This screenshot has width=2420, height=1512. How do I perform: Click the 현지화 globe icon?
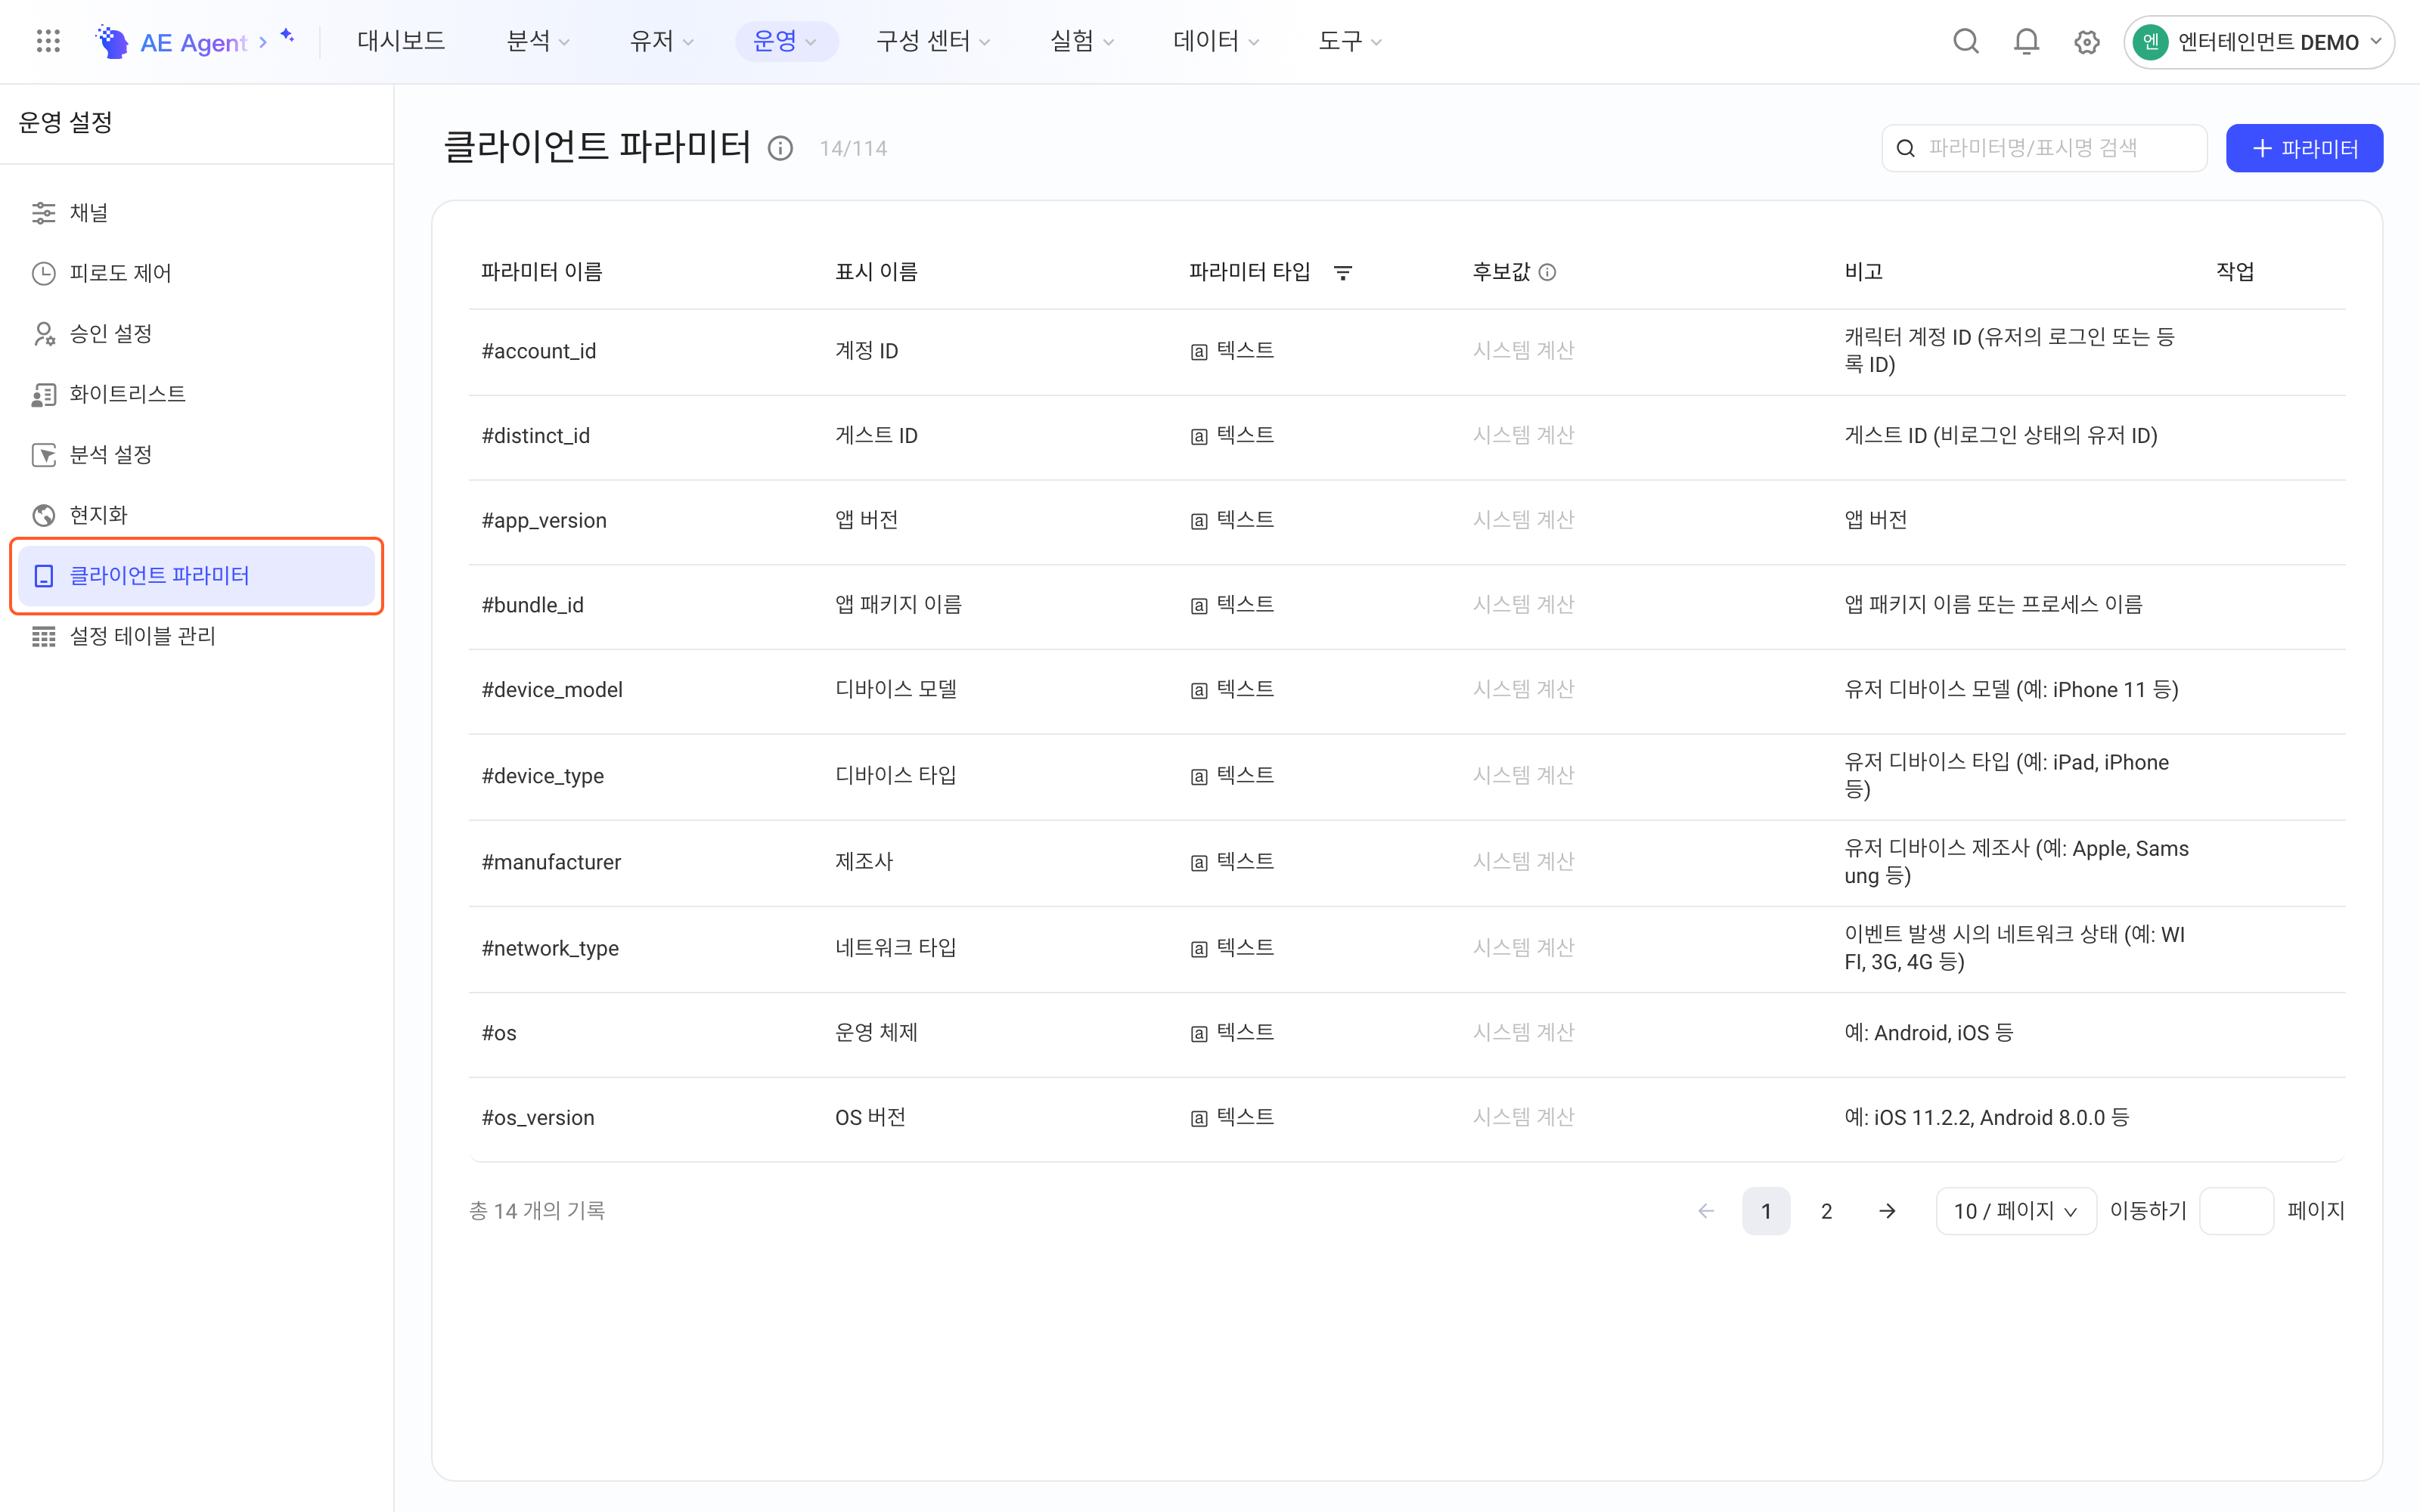(x=43, y=515)
